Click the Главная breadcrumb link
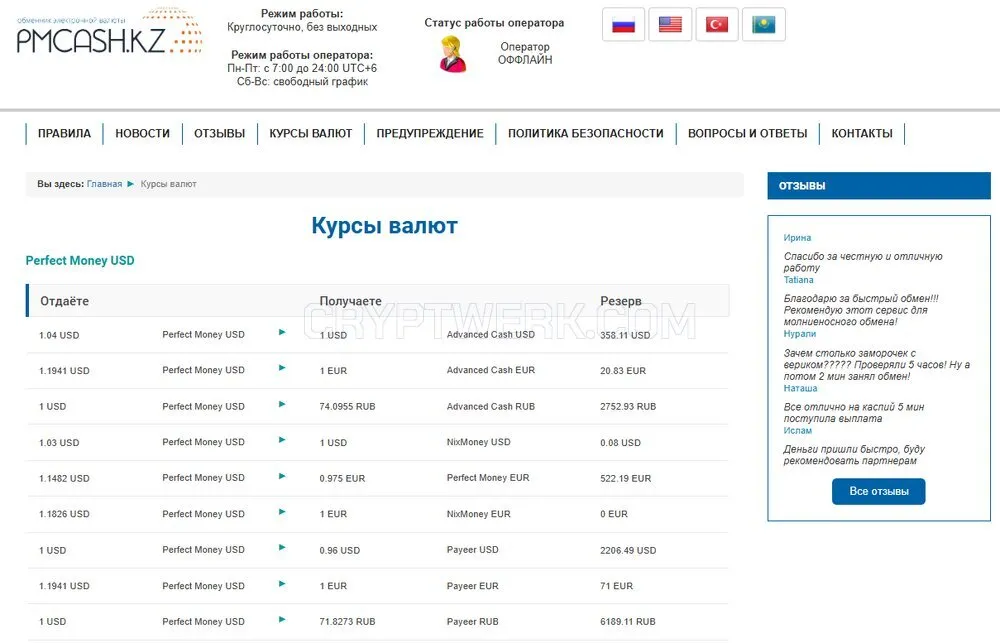Image resolution: width=1000 pixels, height=643 pixels. pos(105,184)
